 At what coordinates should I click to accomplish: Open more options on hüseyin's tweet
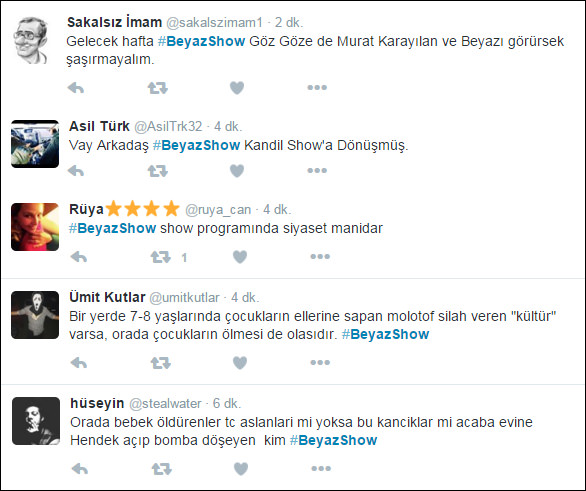click(x=321, y=469)
